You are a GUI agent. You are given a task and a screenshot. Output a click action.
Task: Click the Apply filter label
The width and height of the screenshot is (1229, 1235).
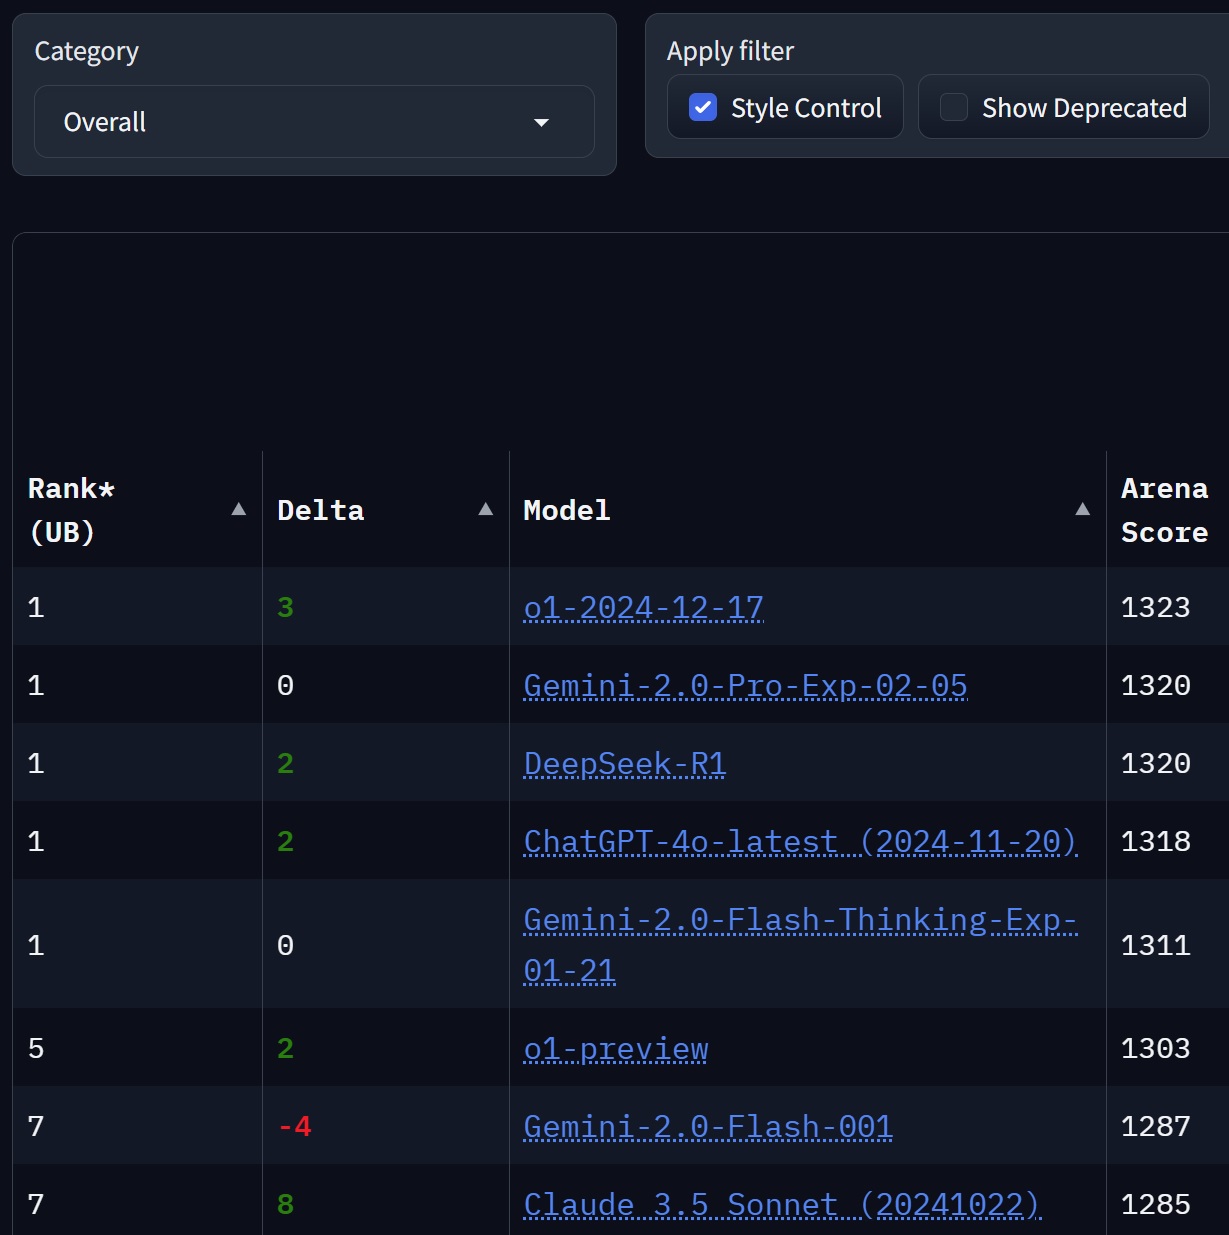coord(730,52)
